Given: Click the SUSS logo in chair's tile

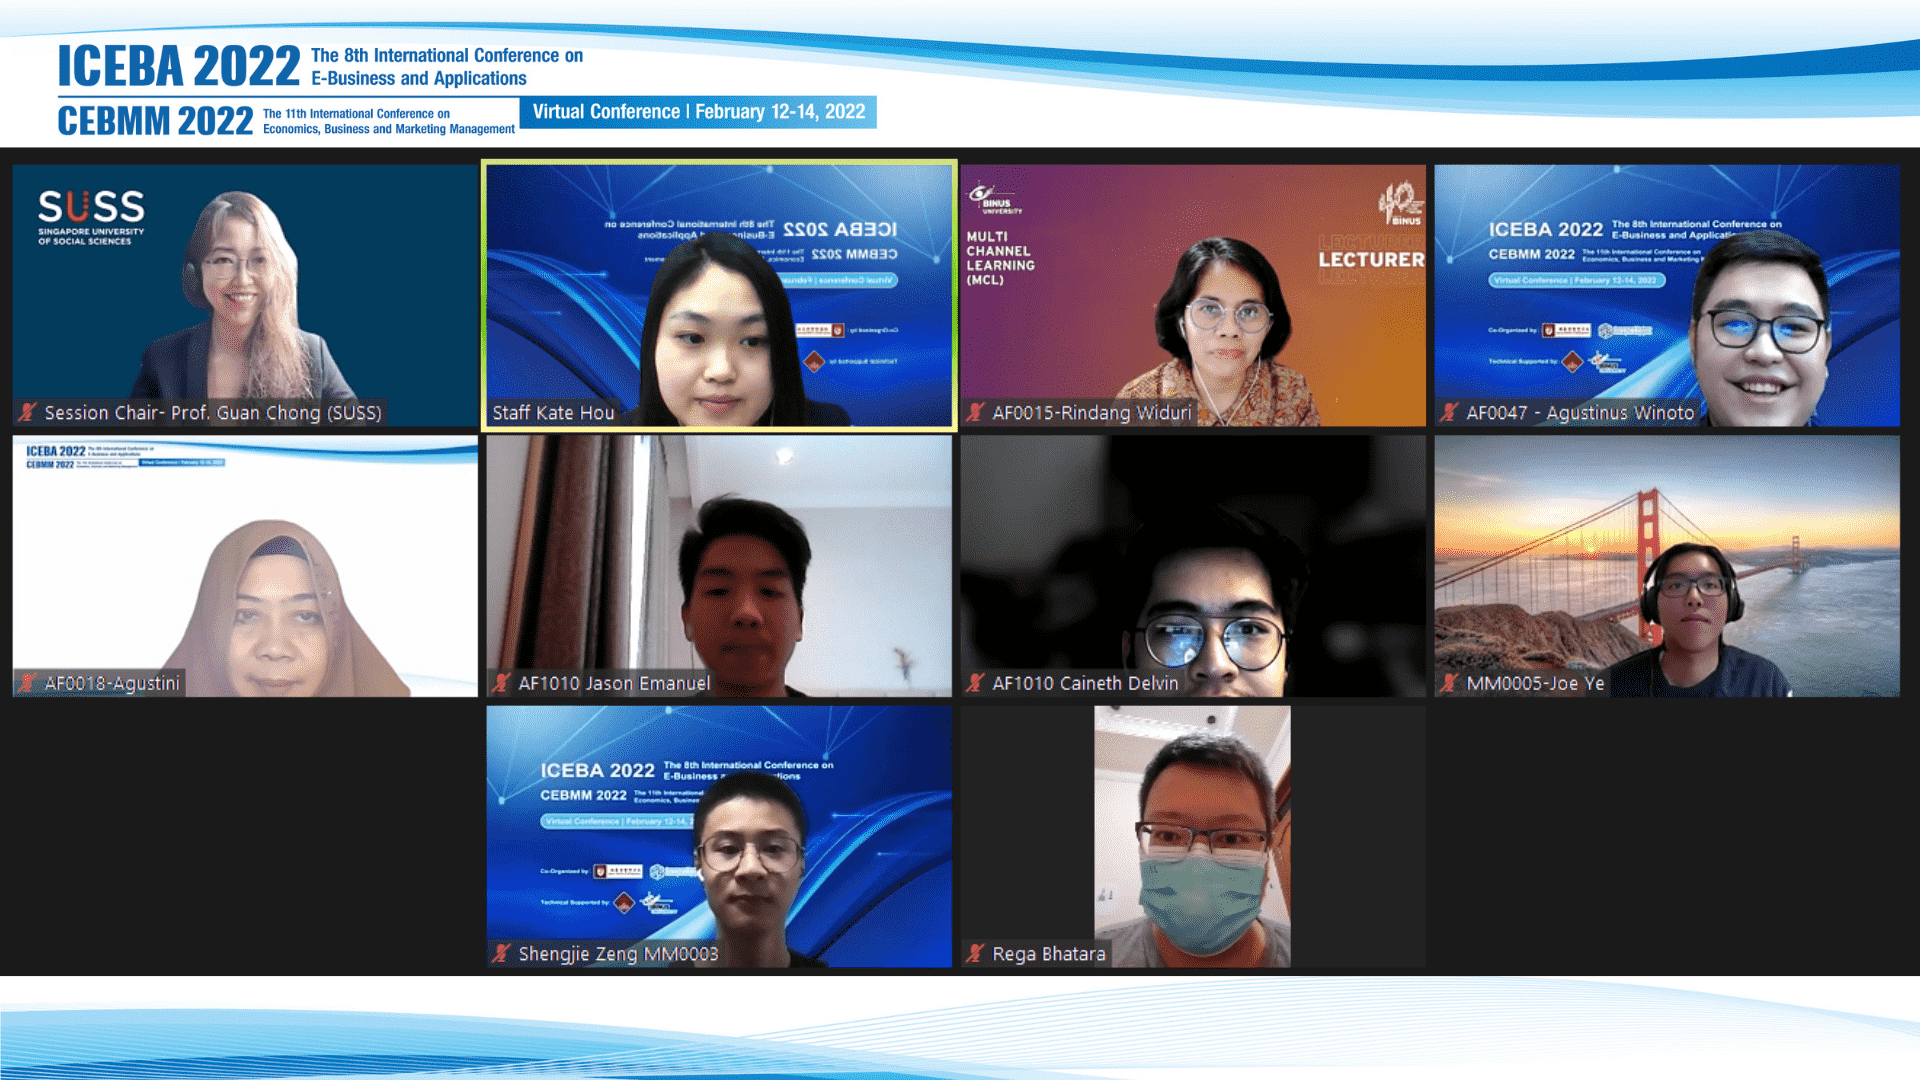Looking at the screenshot, I should point(91,217).
